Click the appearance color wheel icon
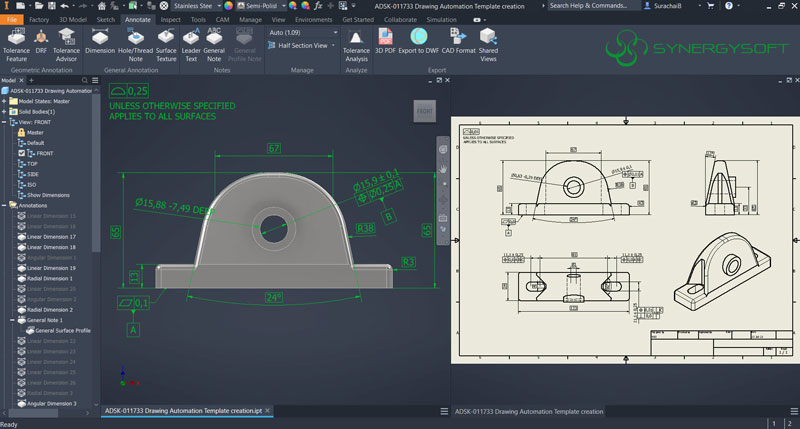 tap(229, 6)
